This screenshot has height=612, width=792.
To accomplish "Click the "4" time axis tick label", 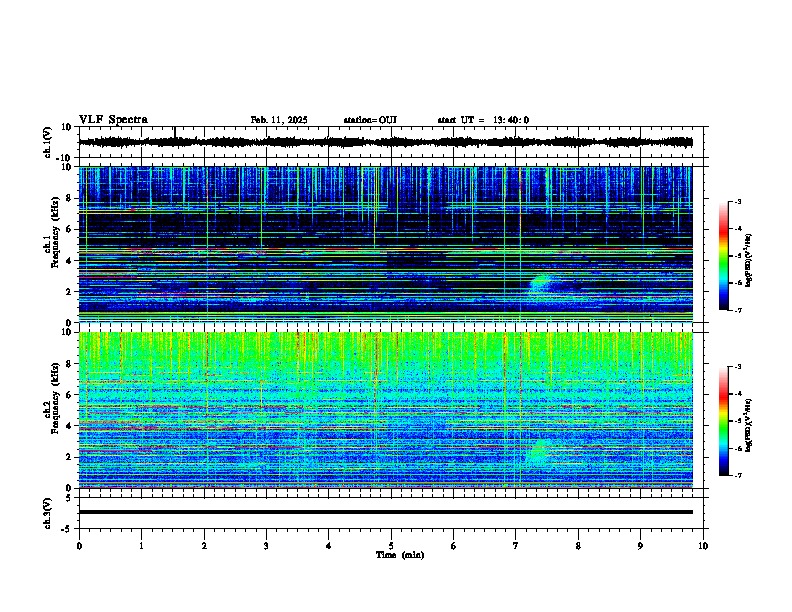I will [x=329, y=546].
